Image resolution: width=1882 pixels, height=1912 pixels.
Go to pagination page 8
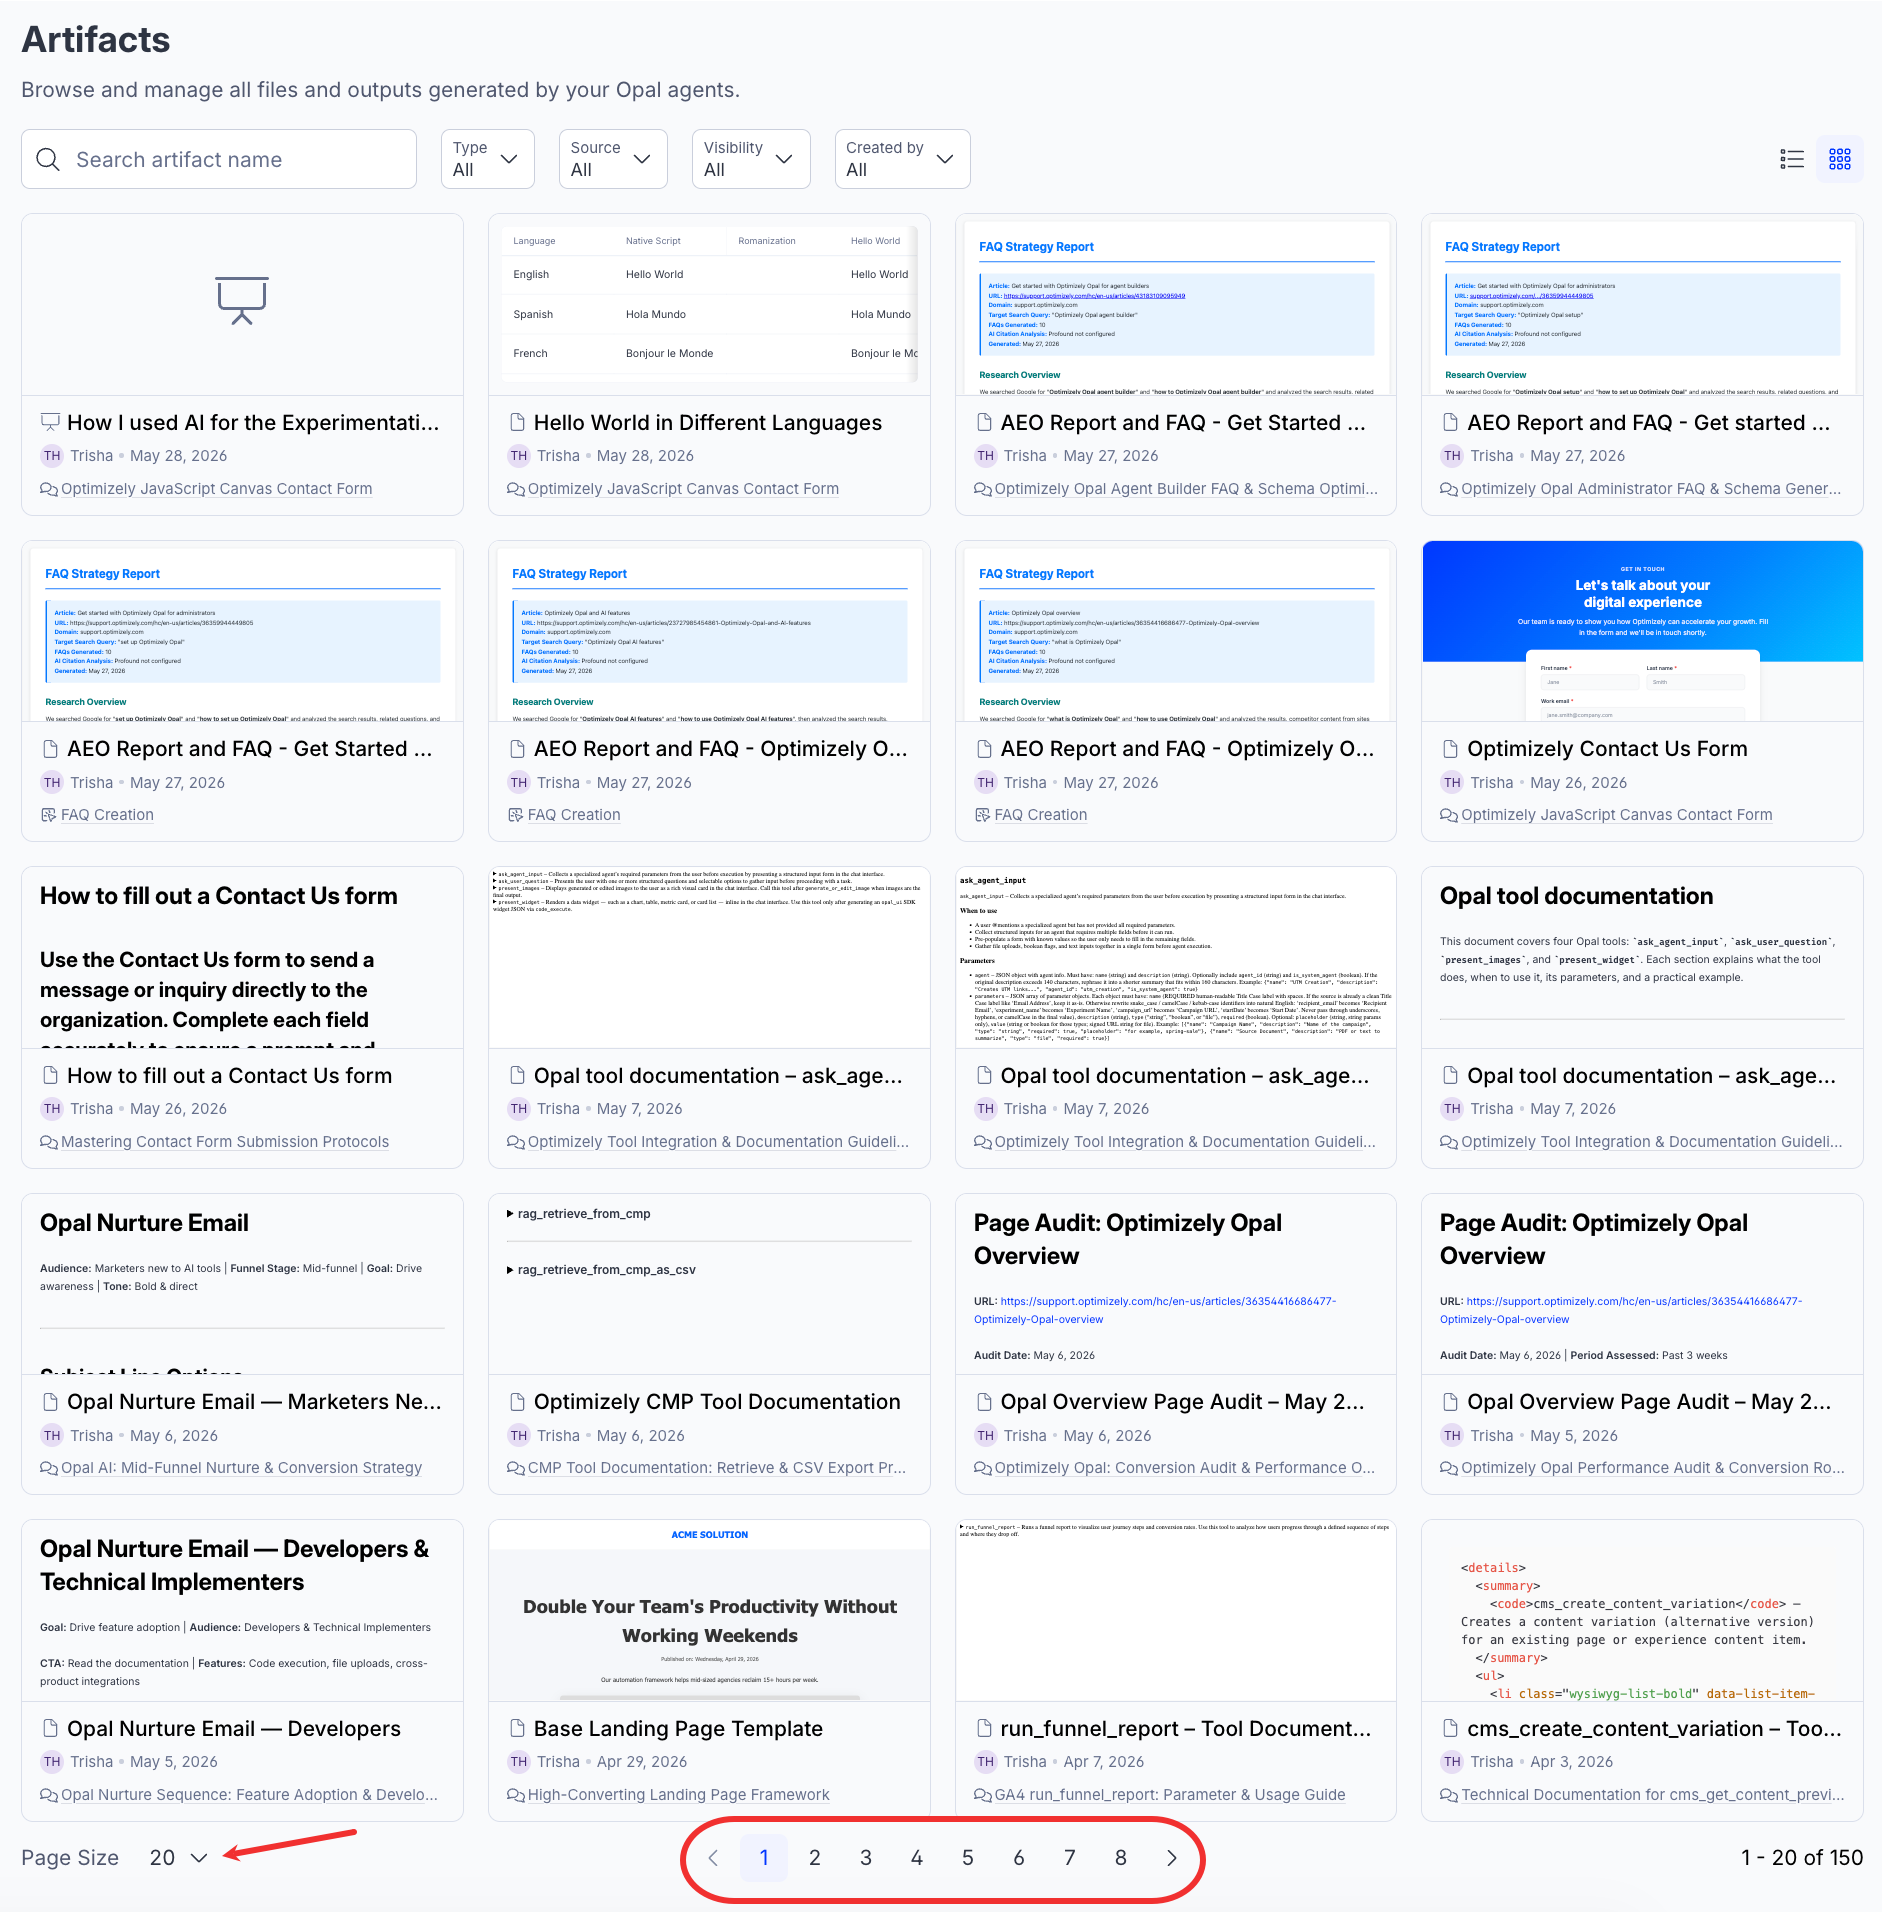(x=1121, y=1858)
